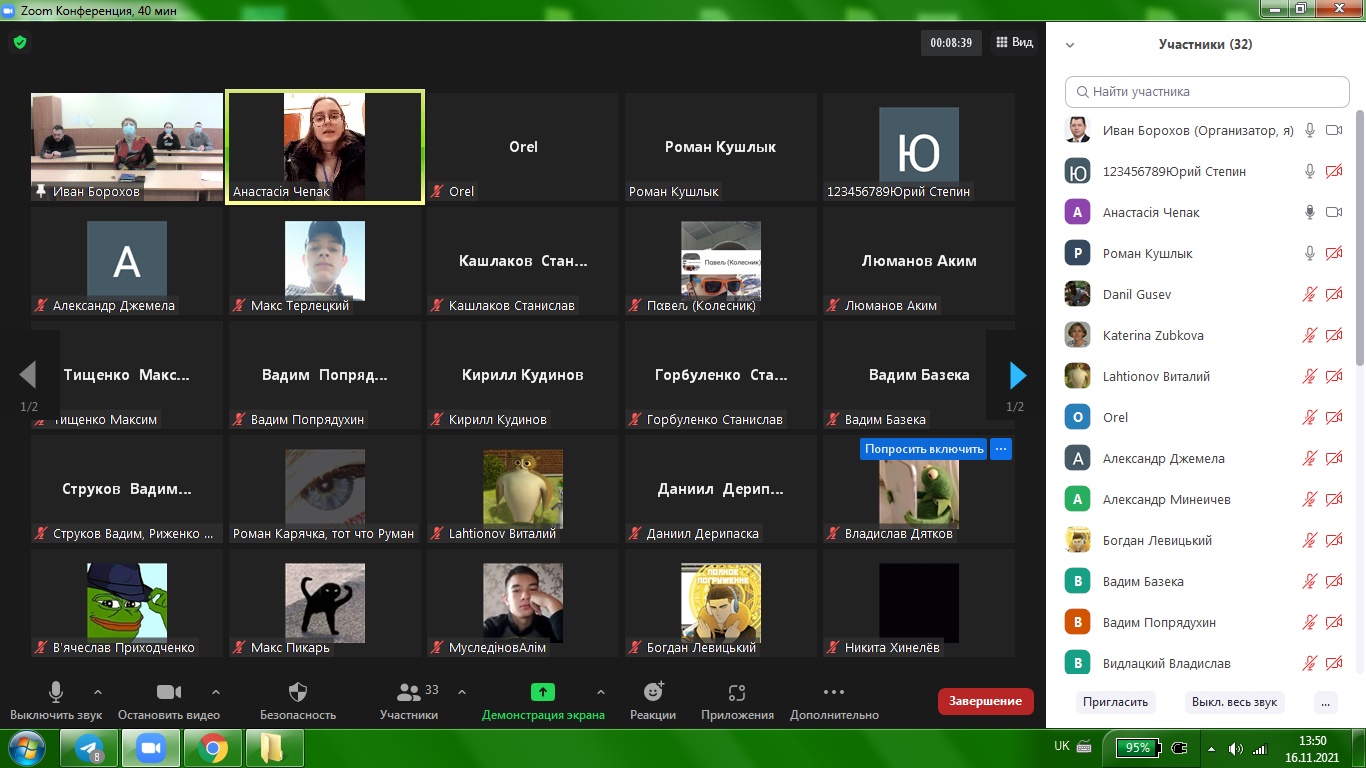The width and height of the screenshot is (1366, 768).
Task: Open the ellipsis menu on Владислав Дятков tile
Action: [x=1001, y=449]
